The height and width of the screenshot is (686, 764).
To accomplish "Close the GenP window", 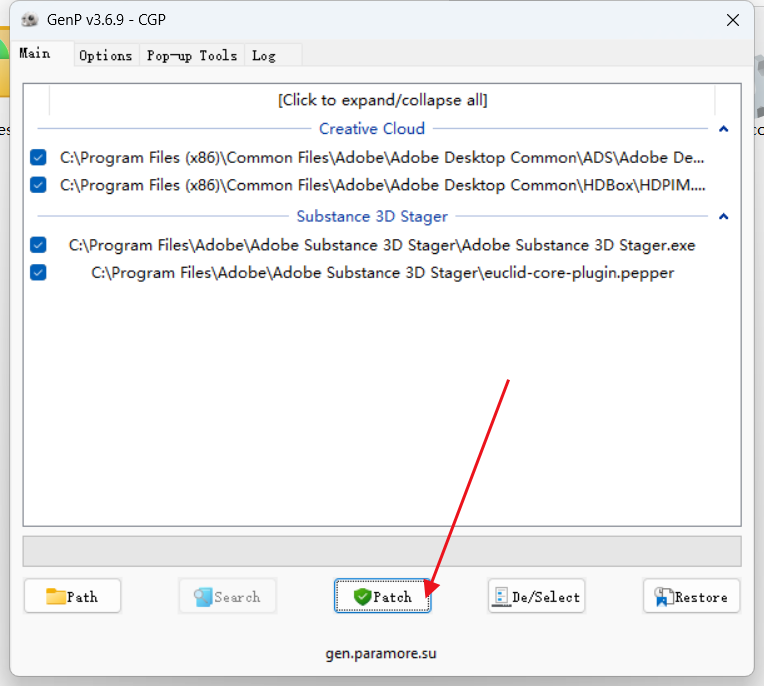I will click(x=733, y=20).
